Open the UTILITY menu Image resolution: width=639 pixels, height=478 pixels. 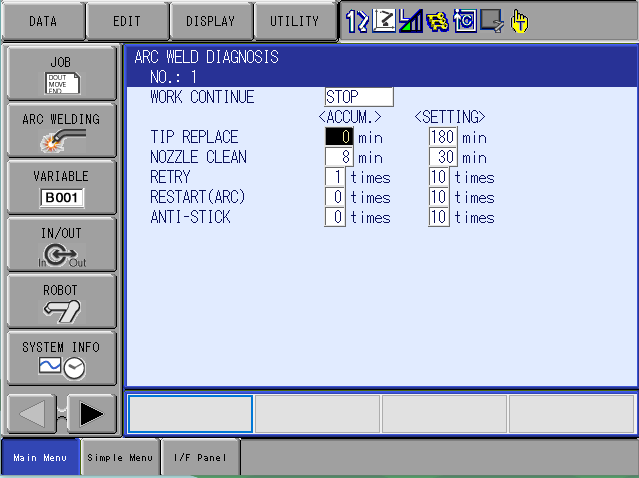295,21
